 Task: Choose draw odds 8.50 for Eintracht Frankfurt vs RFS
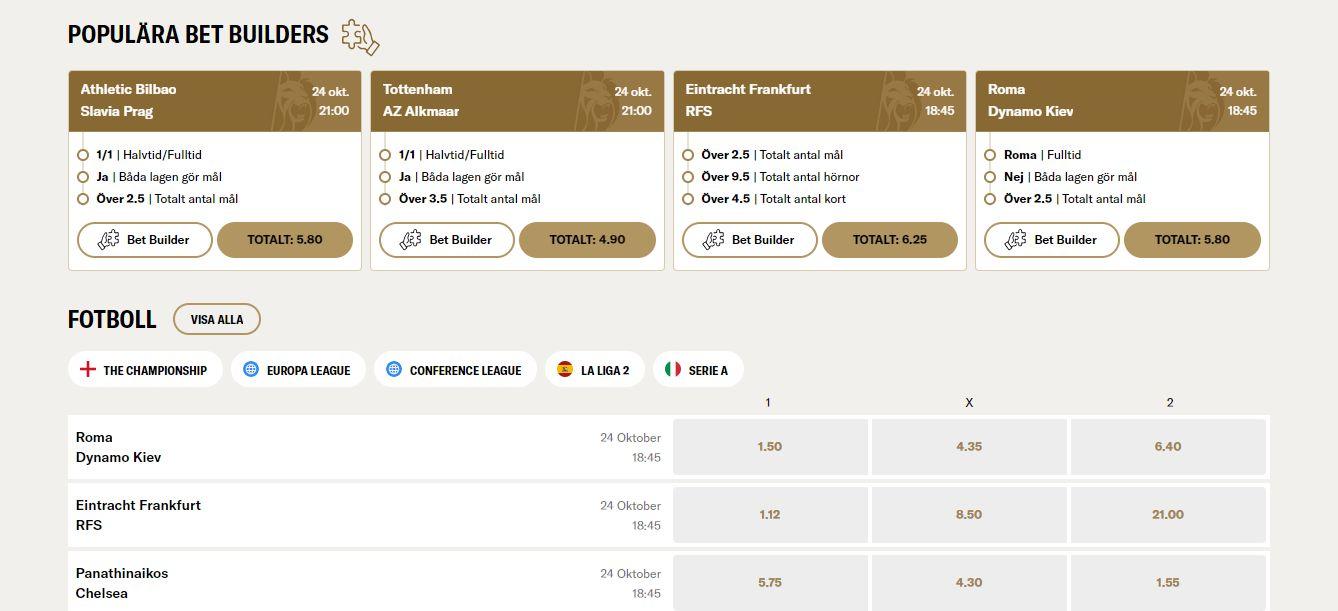[x=968, y=515]
